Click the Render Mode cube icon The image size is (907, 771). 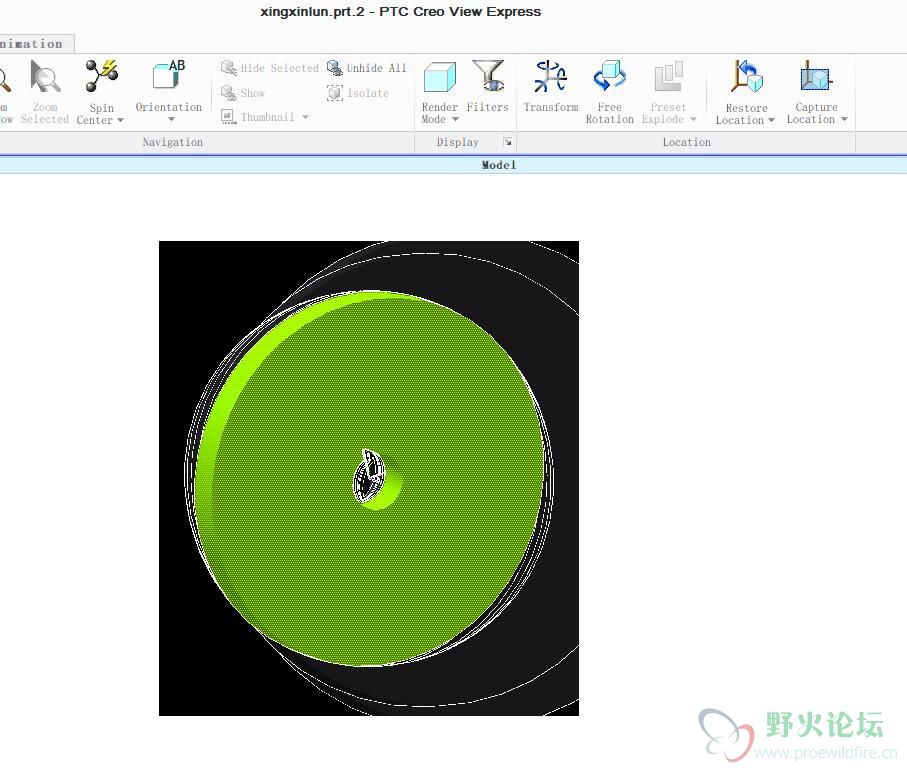440,78
